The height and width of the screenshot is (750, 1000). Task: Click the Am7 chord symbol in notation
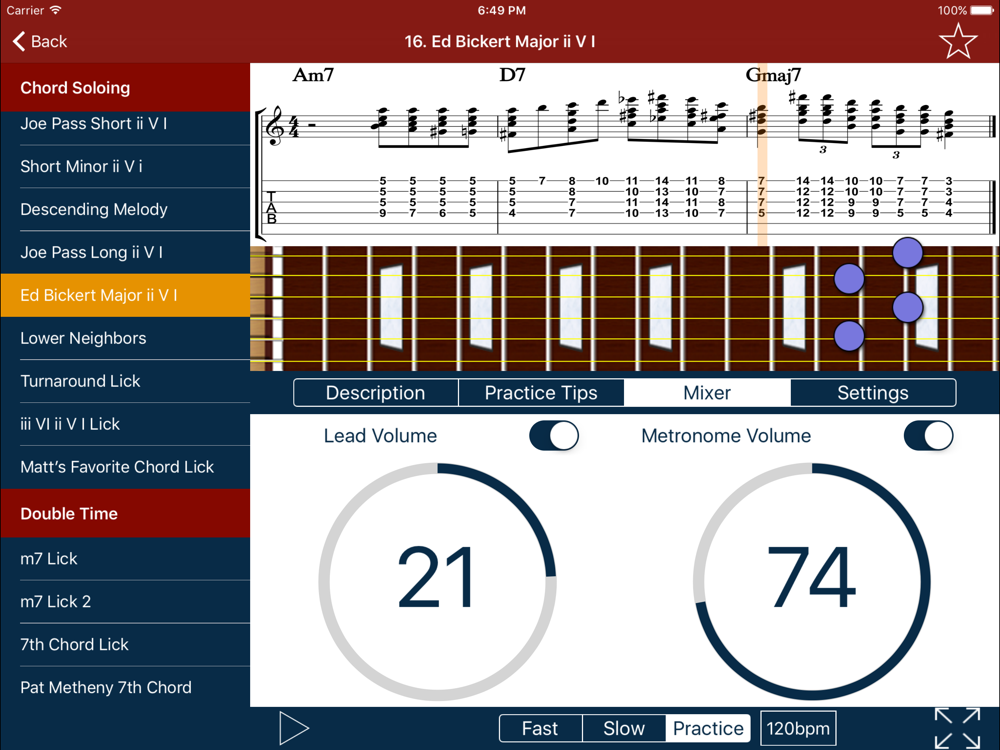312,75
